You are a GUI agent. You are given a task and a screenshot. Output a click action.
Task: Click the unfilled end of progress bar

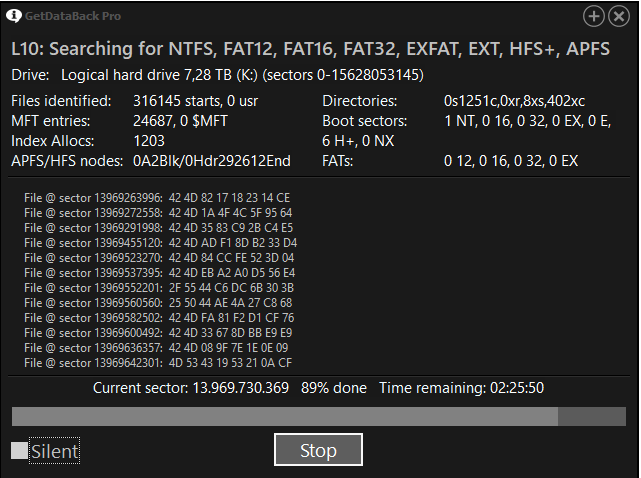(592, 416)
